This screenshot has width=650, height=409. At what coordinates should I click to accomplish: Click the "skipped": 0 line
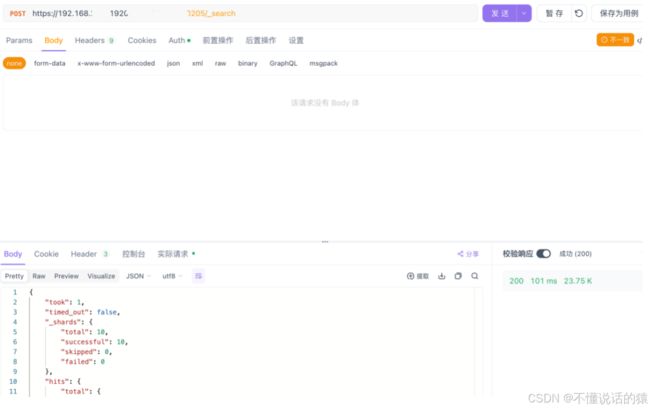[x=86, y=352]
